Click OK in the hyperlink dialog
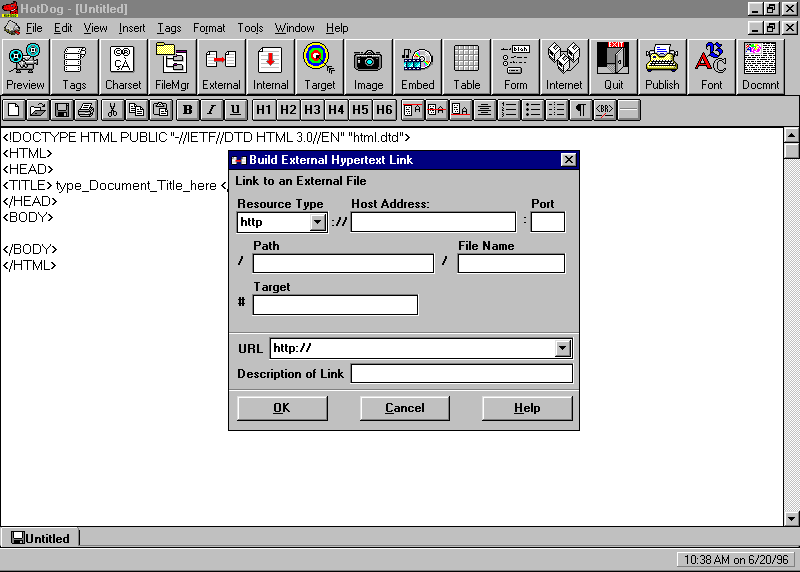Screen dimensions: 800x572 click(282, 408)
